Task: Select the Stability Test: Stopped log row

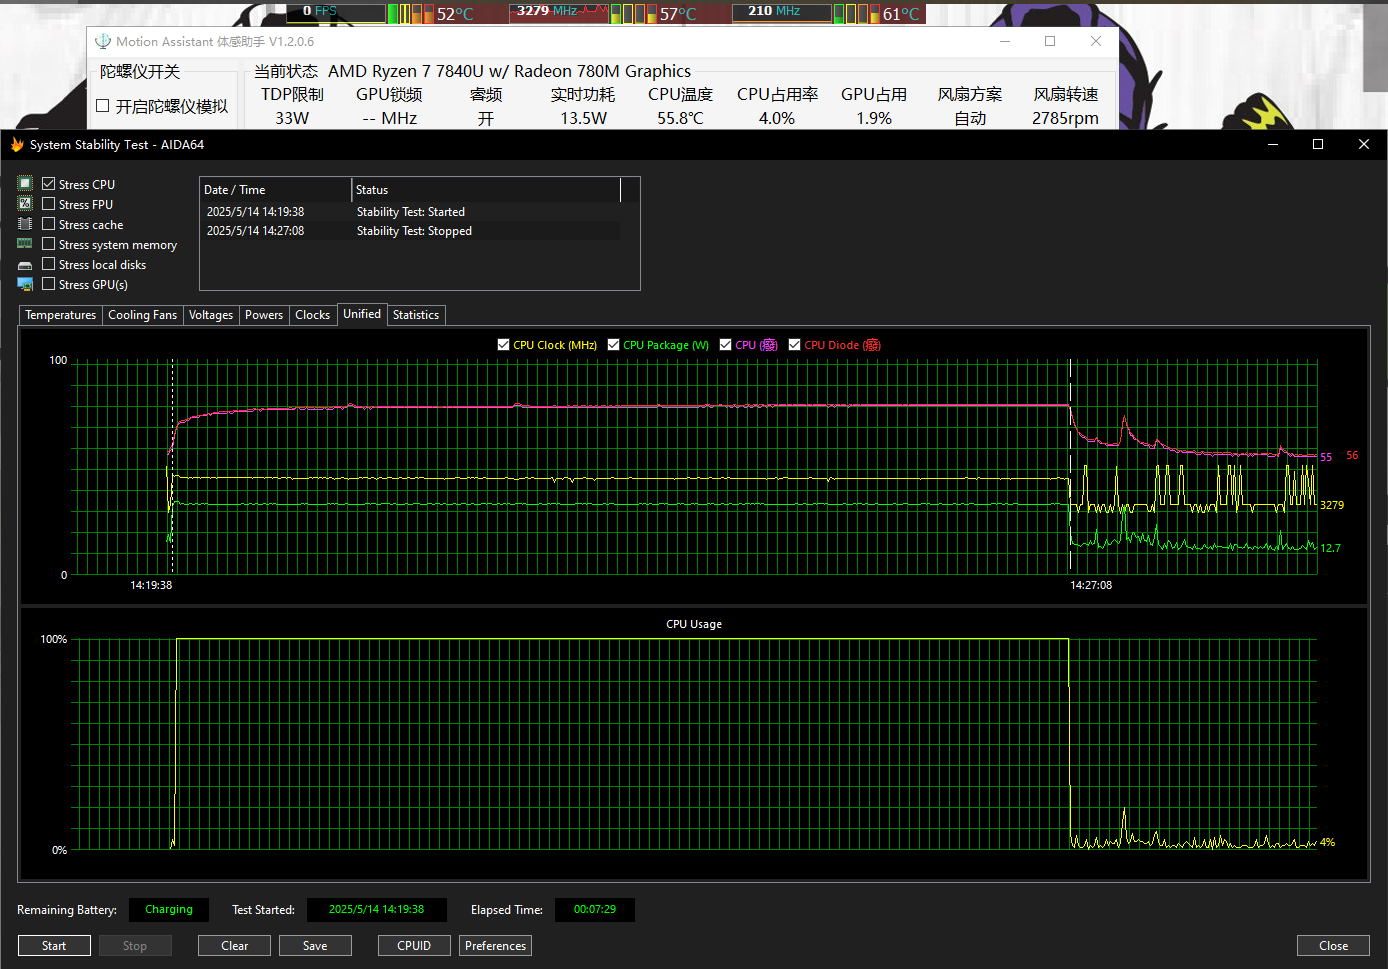Action: (x=414, y=231)
